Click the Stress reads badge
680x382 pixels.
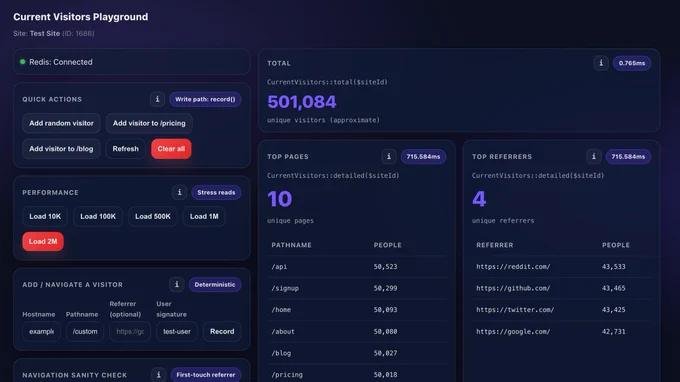(216, 192)
